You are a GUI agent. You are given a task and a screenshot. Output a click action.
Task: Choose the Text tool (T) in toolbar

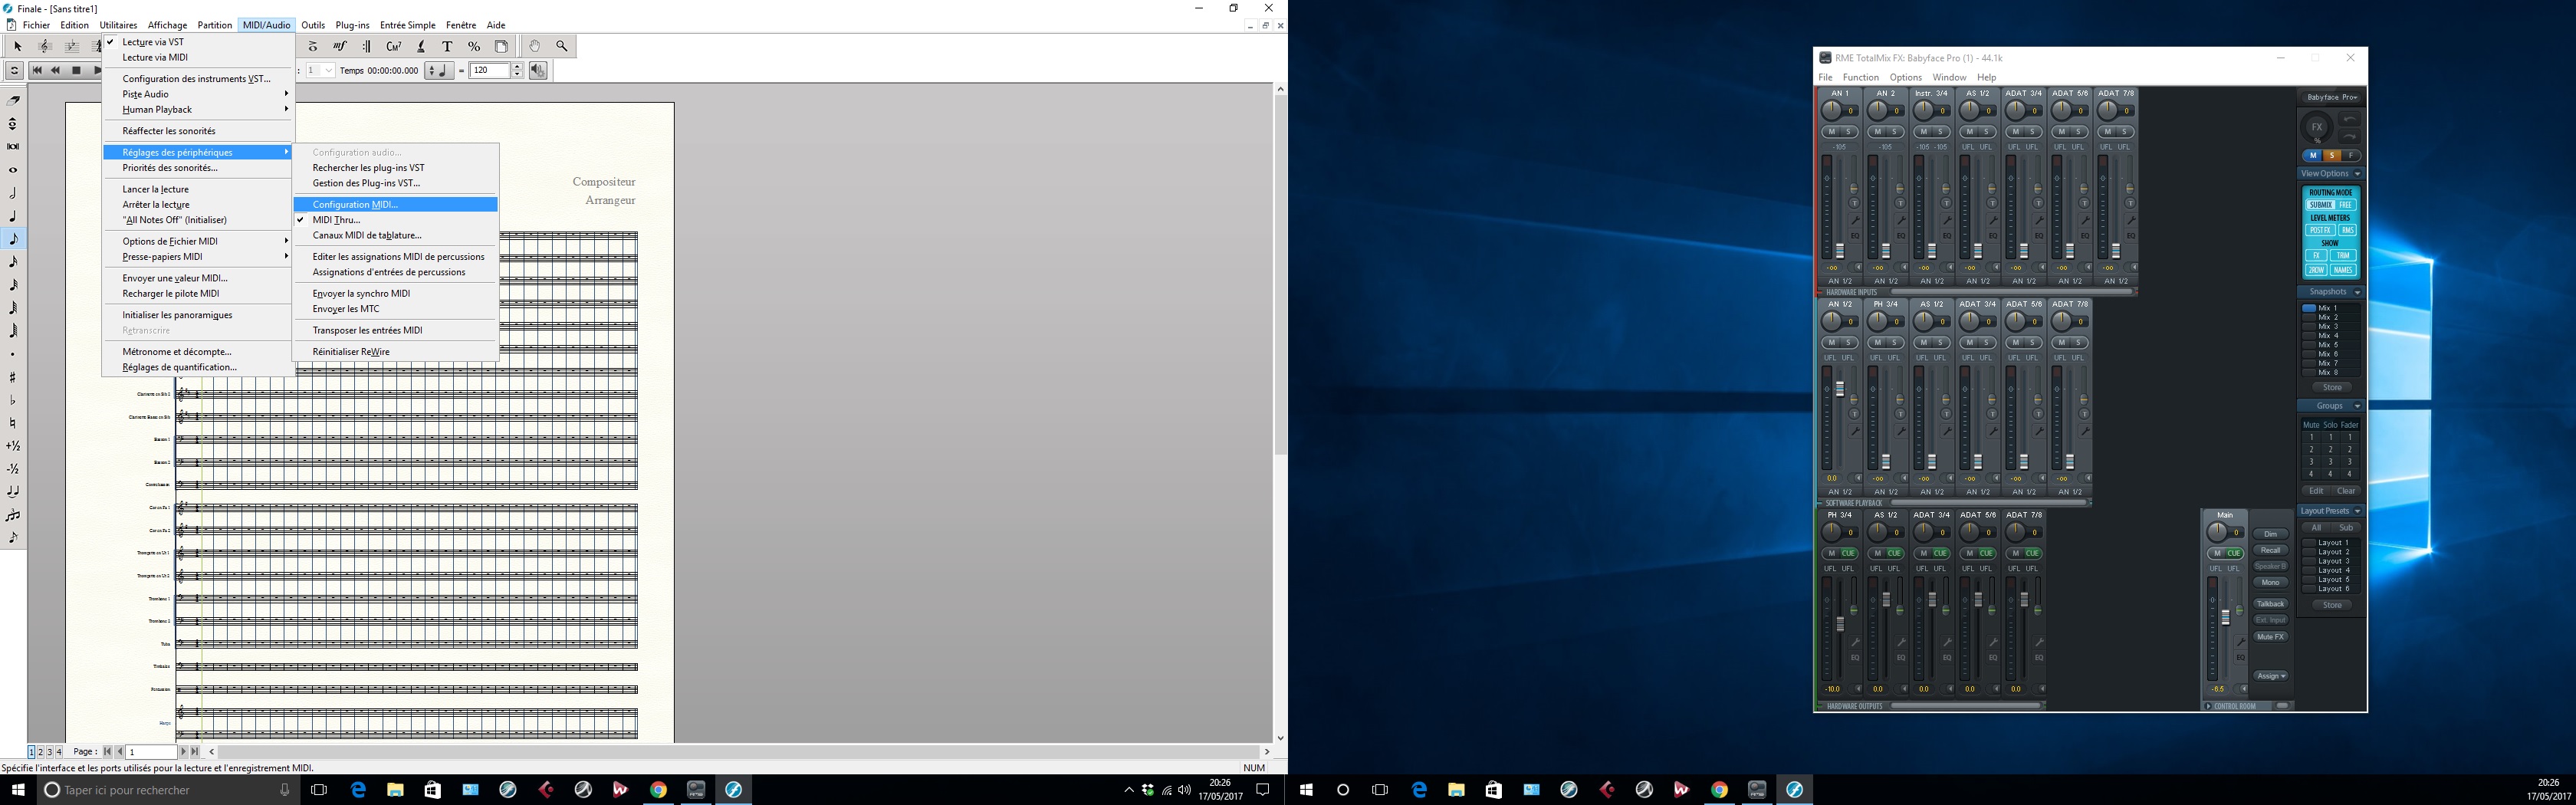447,46
